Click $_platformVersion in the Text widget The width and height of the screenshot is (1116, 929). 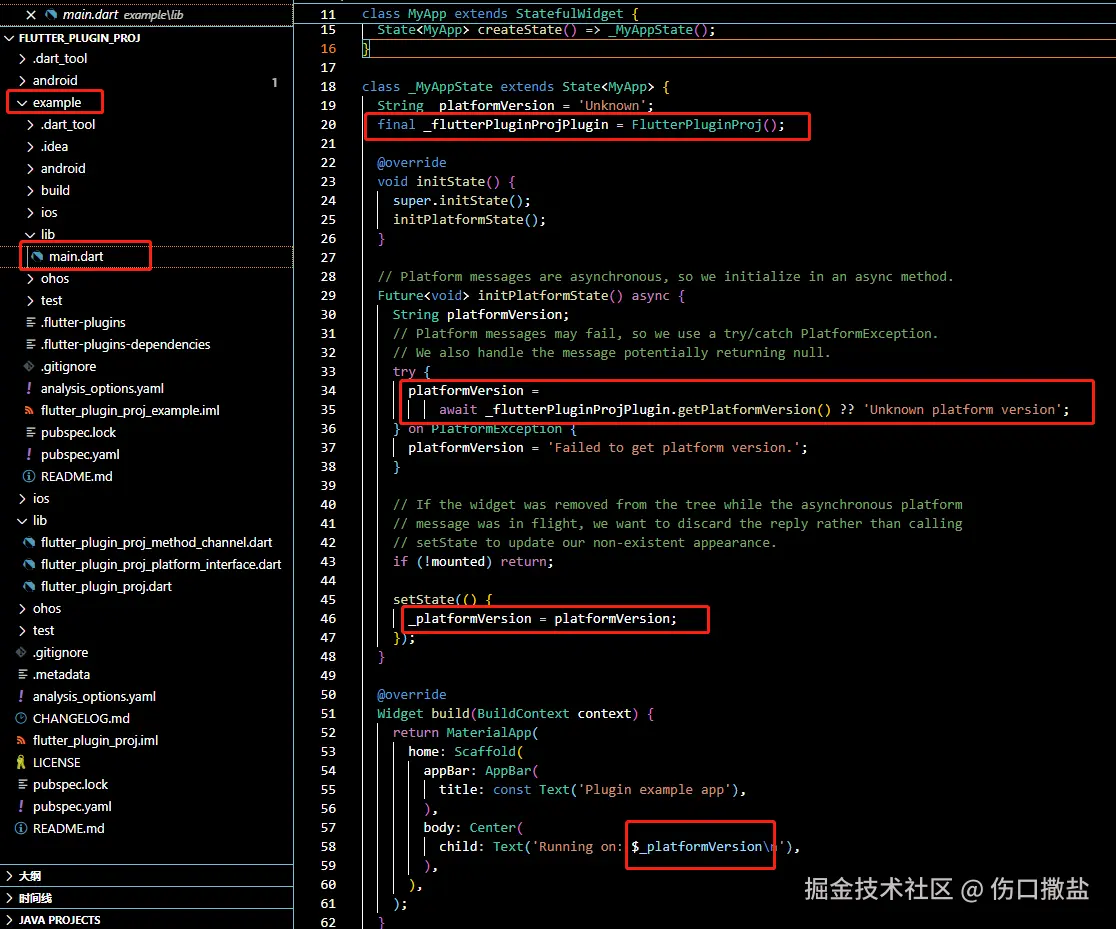[x=696, y=846]
